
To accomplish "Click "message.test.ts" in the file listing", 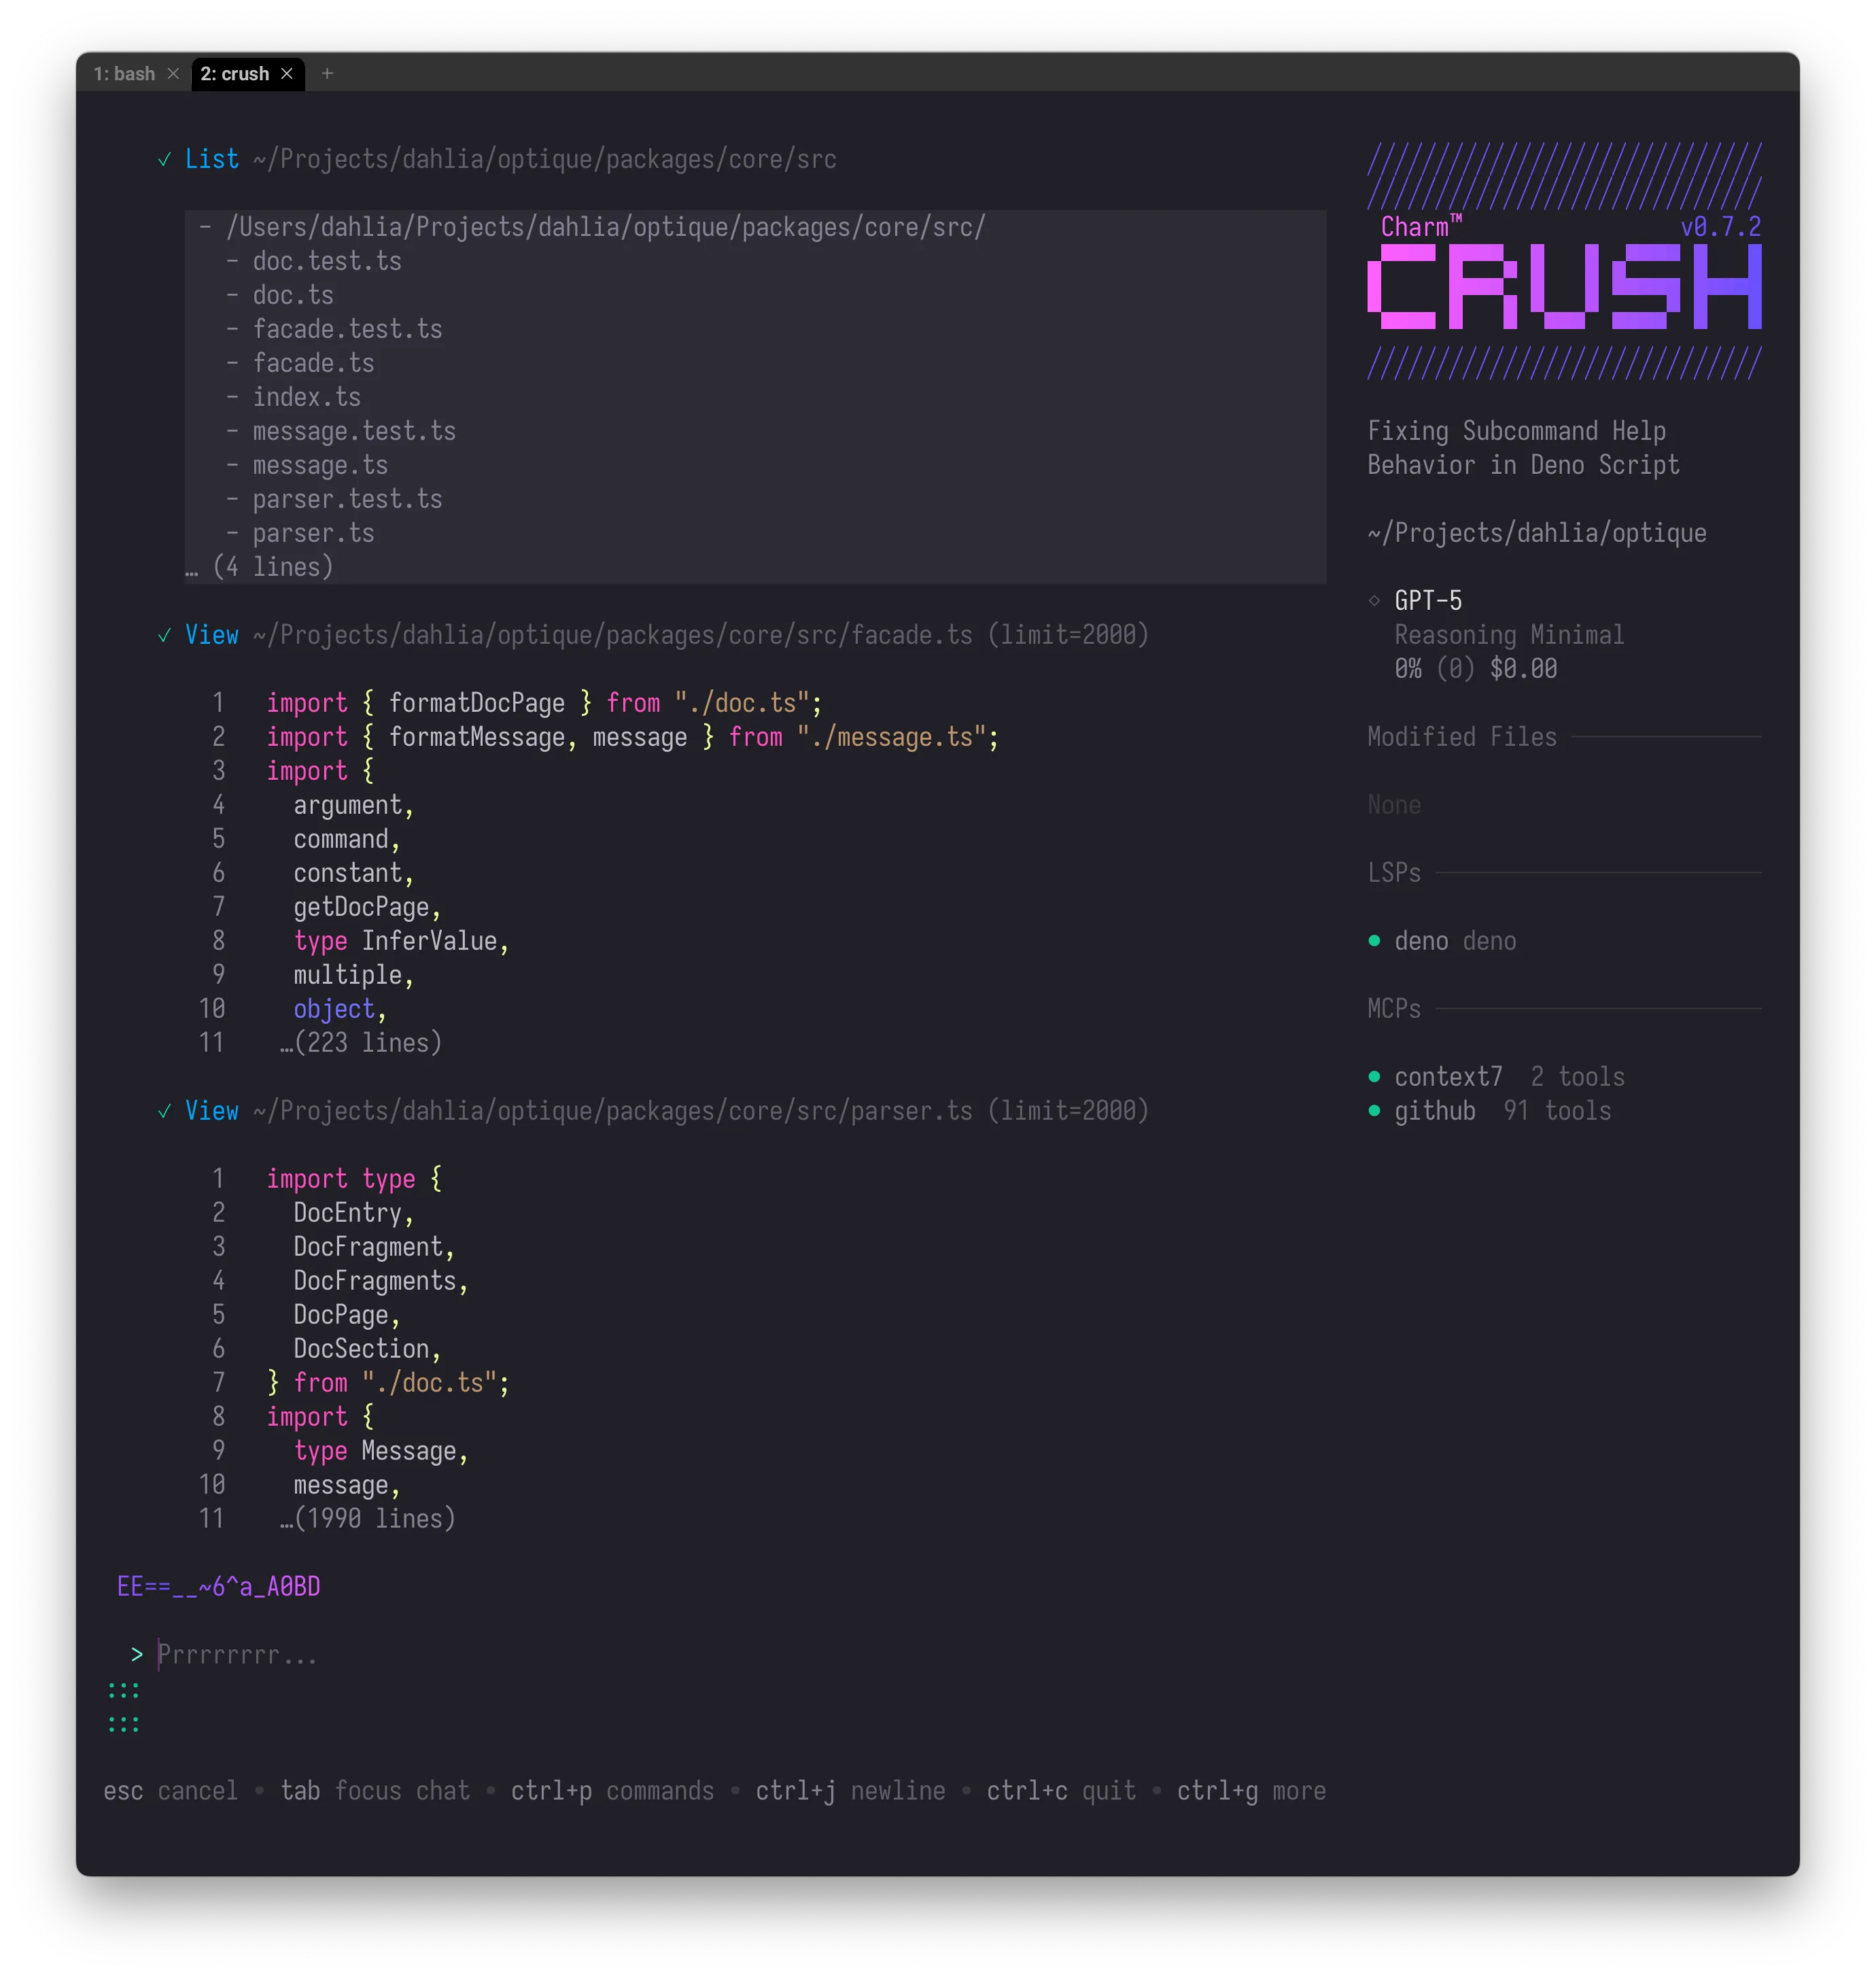I will pyautogui.click(x=354, y=432).
